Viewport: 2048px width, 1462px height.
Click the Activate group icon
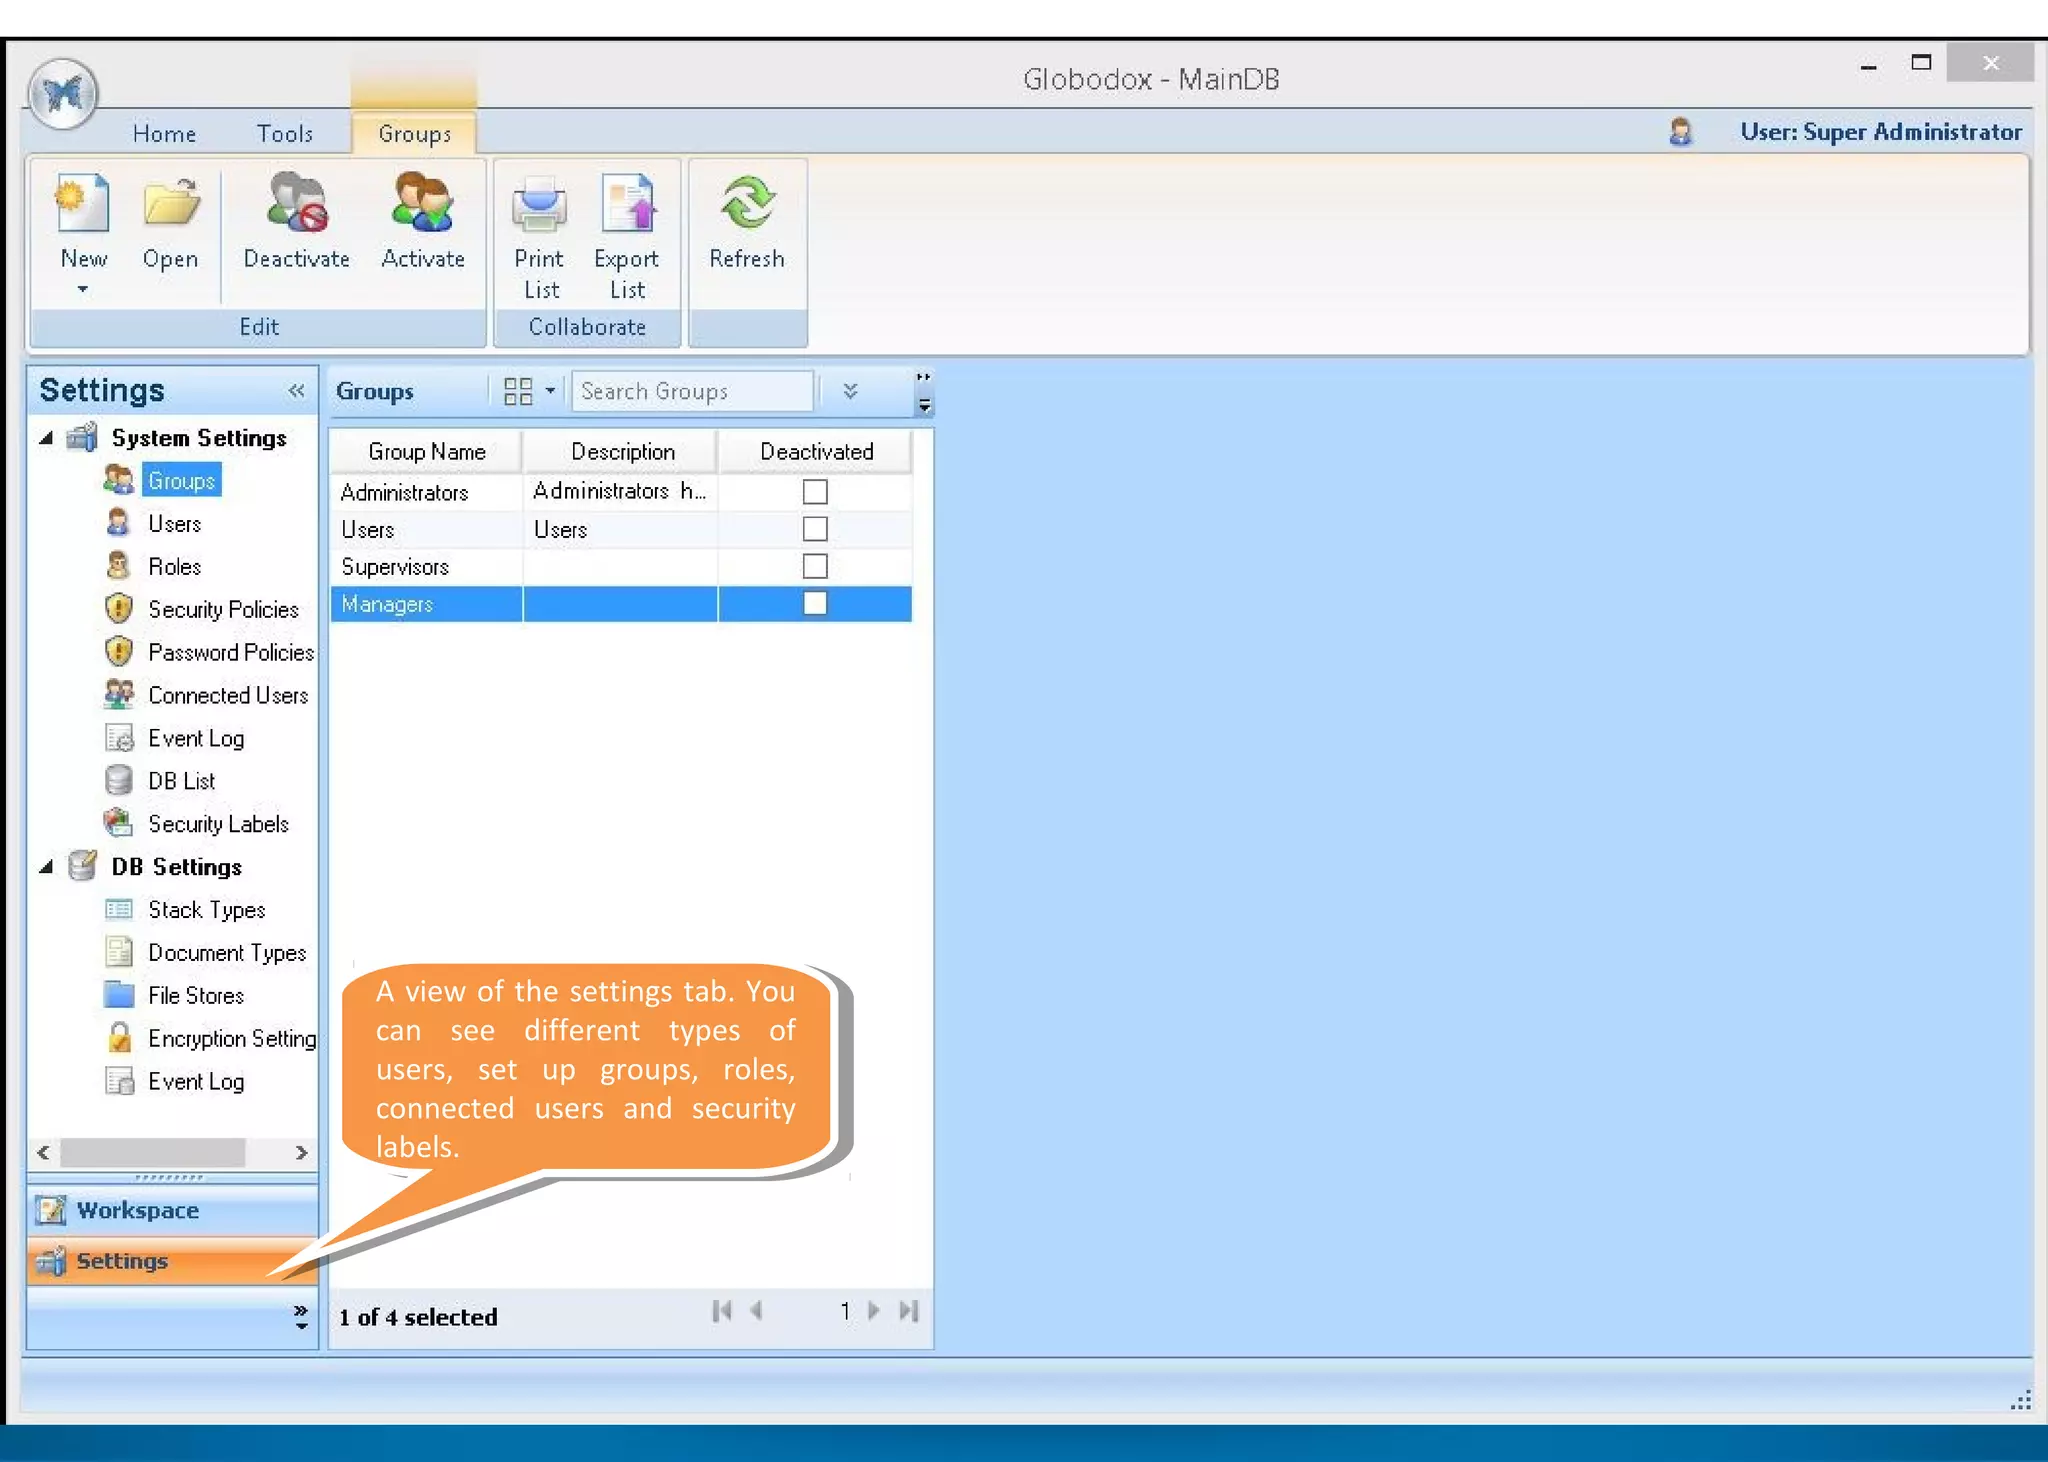pyautogui.click(x=423, y=203)
